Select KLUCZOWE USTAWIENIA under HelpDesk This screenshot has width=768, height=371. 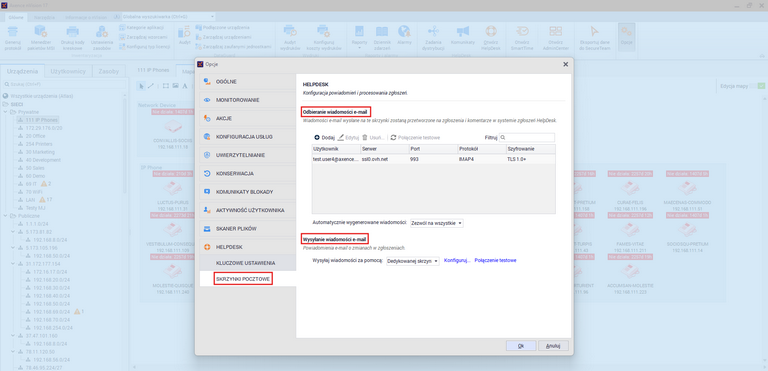(248, 263)
